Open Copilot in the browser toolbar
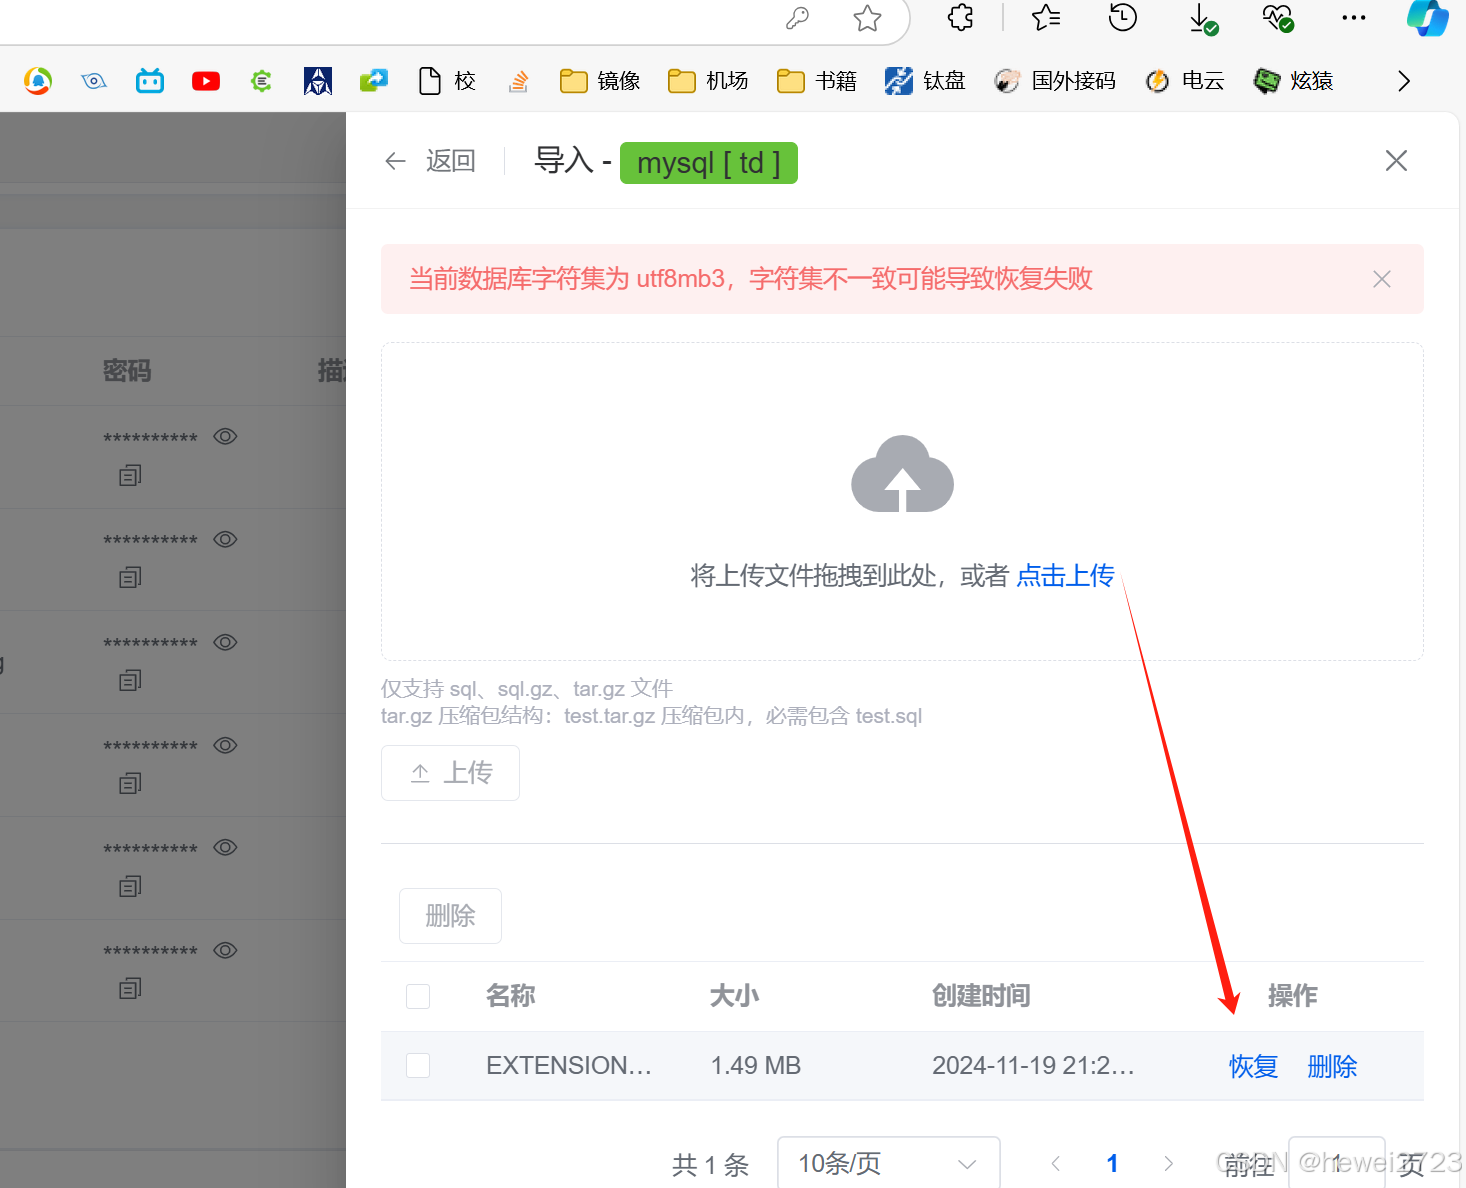This screenshot has width=1466, height=1188. [x=1428, y=18]
